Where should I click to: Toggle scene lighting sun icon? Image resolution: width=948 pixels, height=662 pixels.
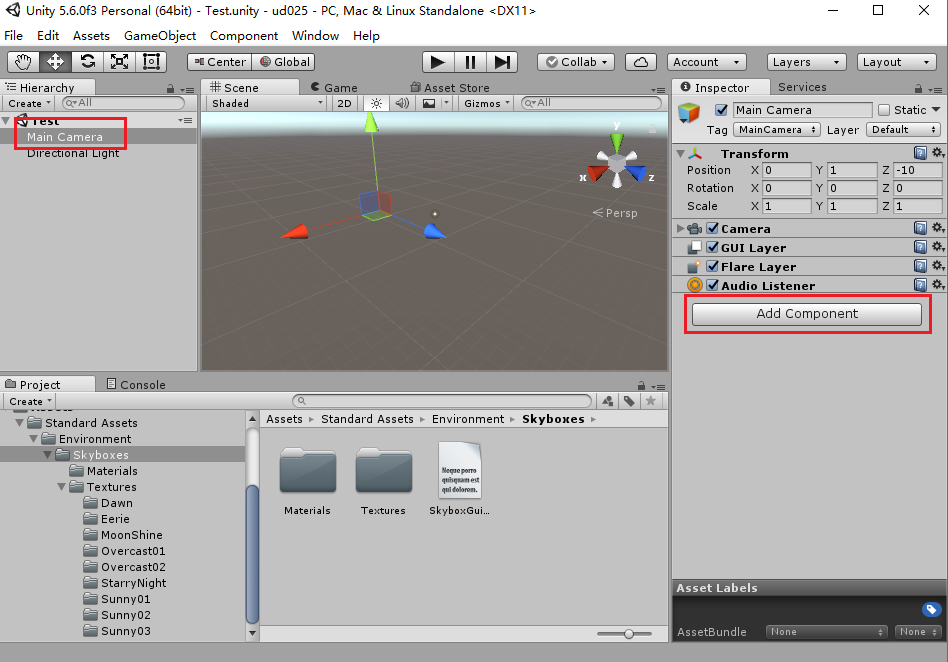(376, 103)
